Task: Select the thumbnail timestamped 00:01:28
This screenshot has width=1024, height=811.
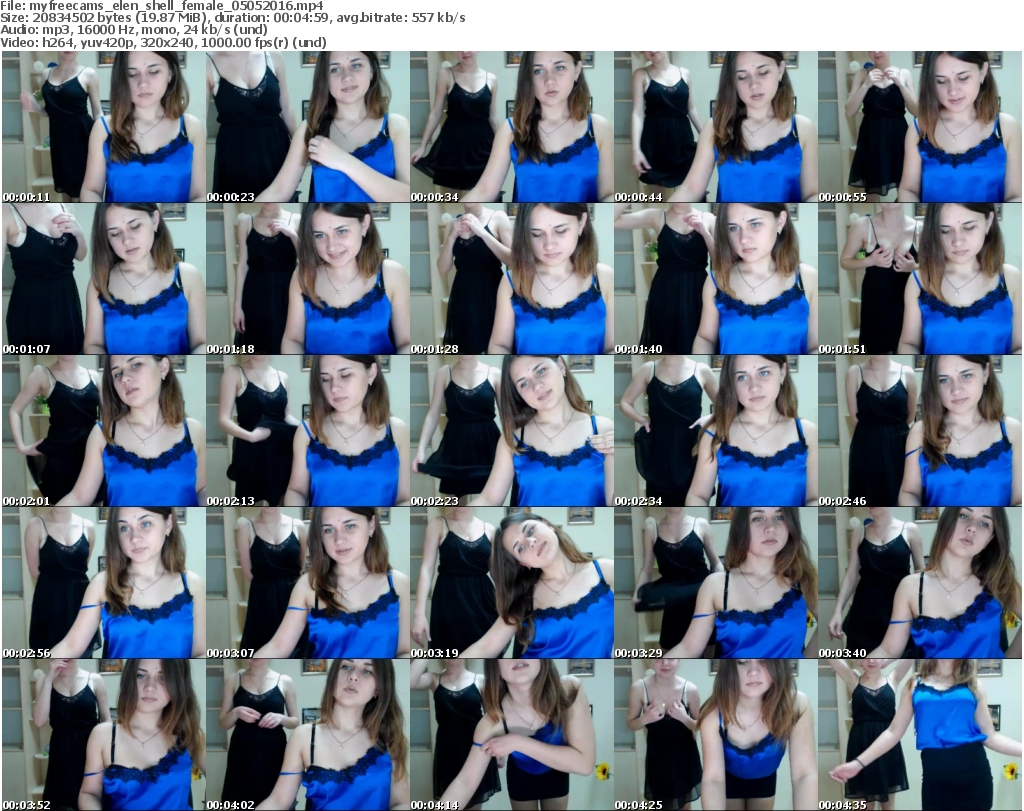Action: click(x=512, y=279)
